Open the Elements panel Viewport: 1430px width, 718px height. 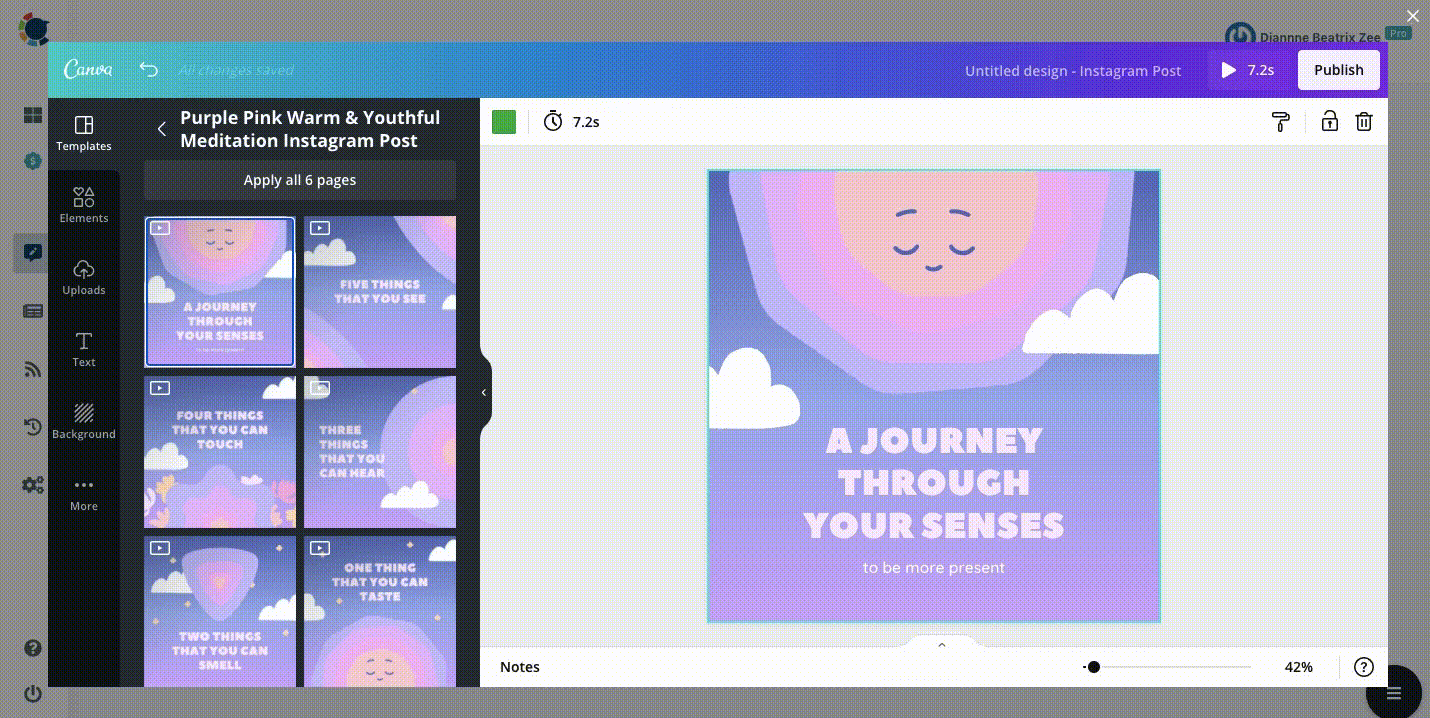[84, 204]
